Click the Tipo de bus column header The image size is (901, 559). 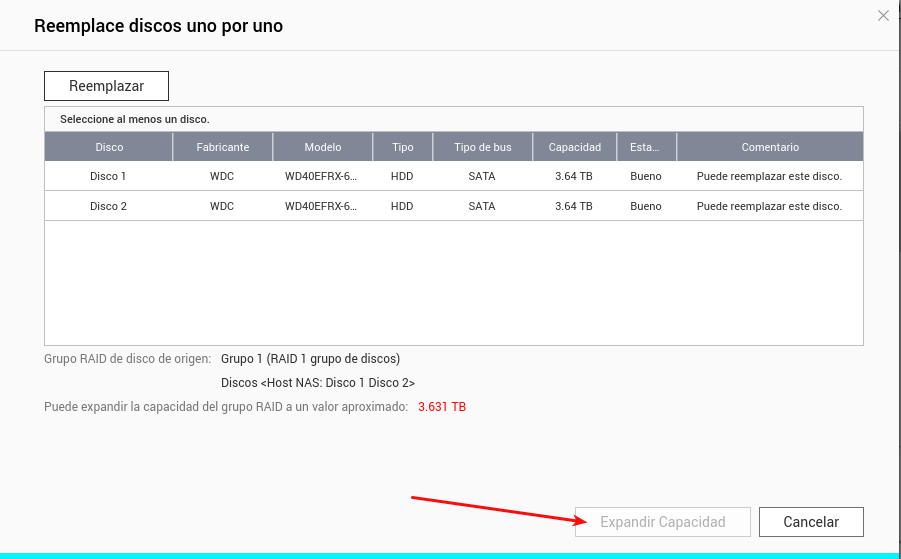click(482, 147)
